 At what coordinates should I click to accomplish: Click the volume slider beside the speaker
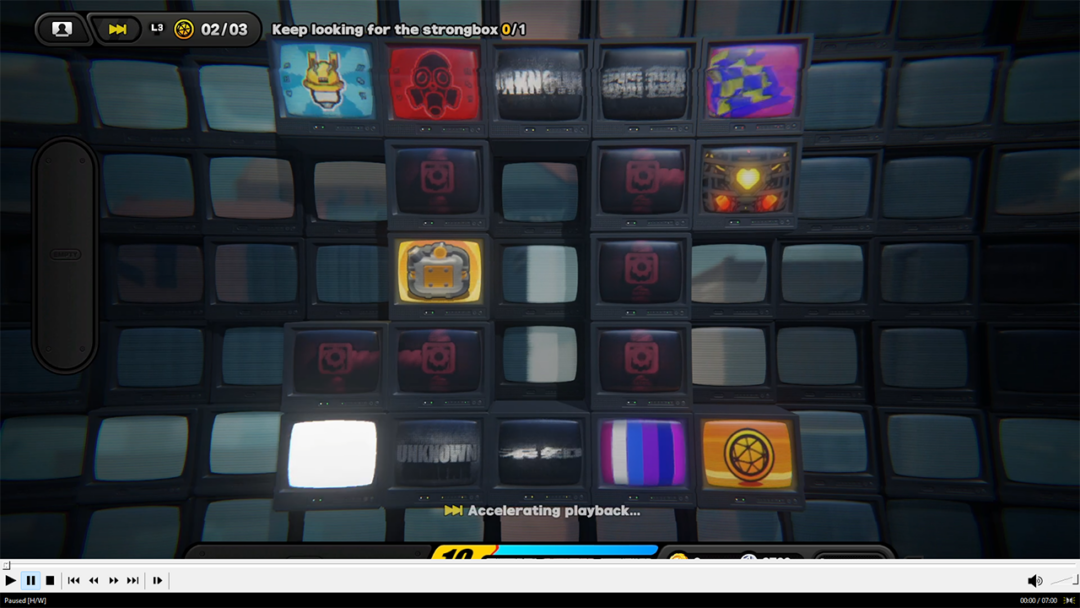point(1063,580)
